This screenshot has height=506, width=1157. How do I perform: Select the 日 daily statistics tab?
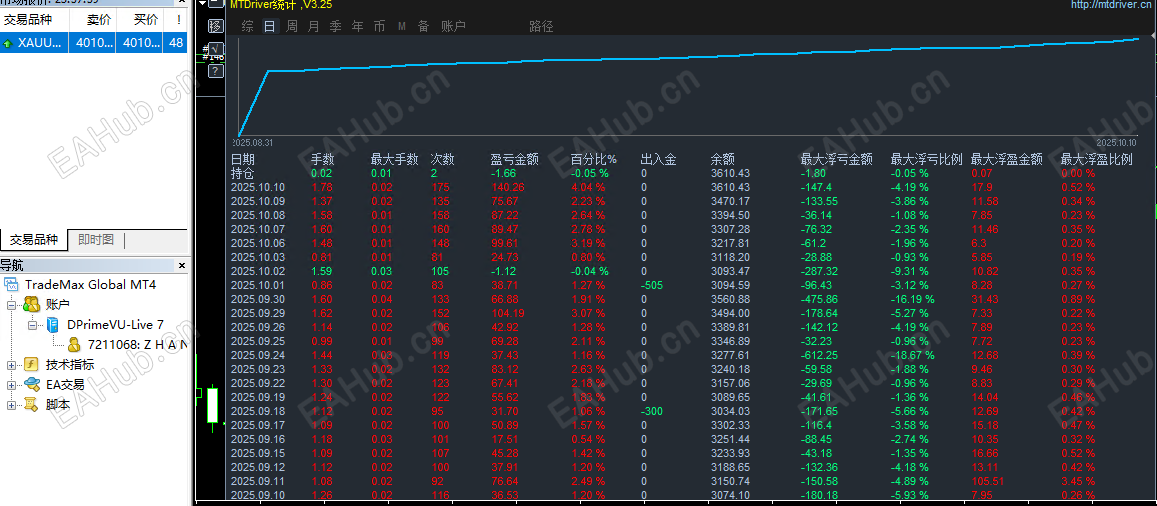click(270, 27)
